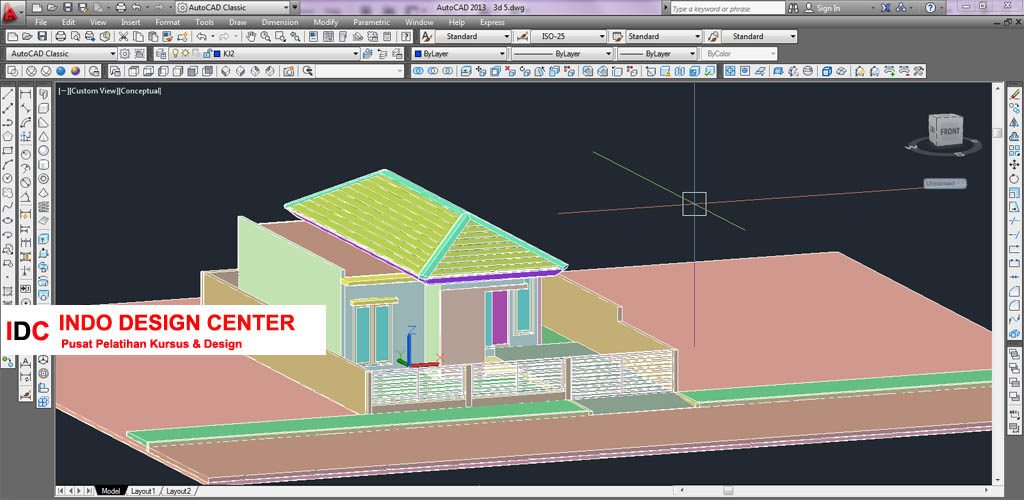Screen dimensions: 1024x500
Task: Click Sign In in the title bar
Action: 829,8
